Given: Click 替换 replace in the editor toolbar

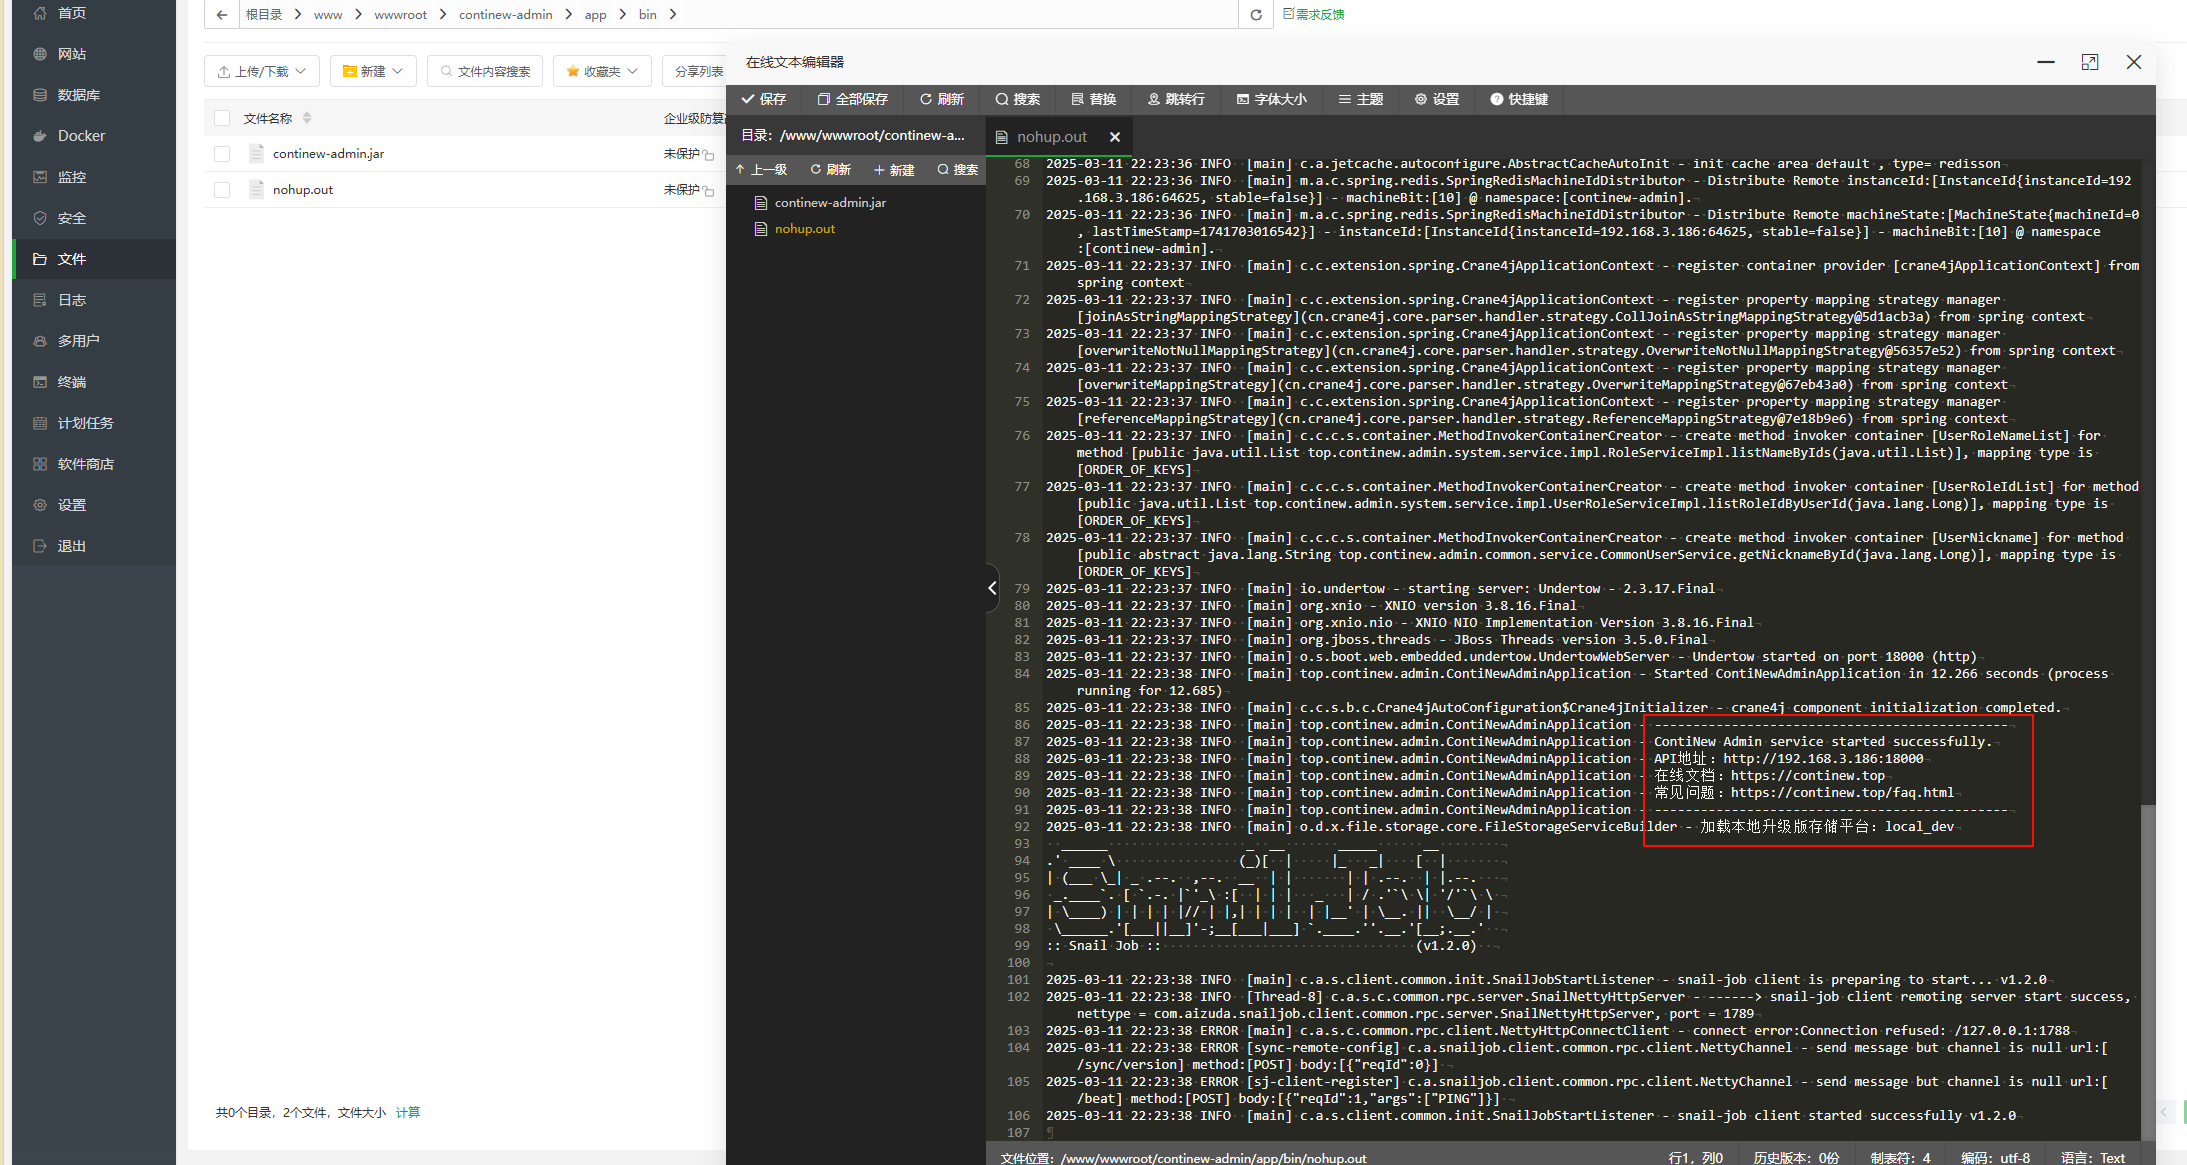Looking at the screenshot, I should click(1094, 99).
